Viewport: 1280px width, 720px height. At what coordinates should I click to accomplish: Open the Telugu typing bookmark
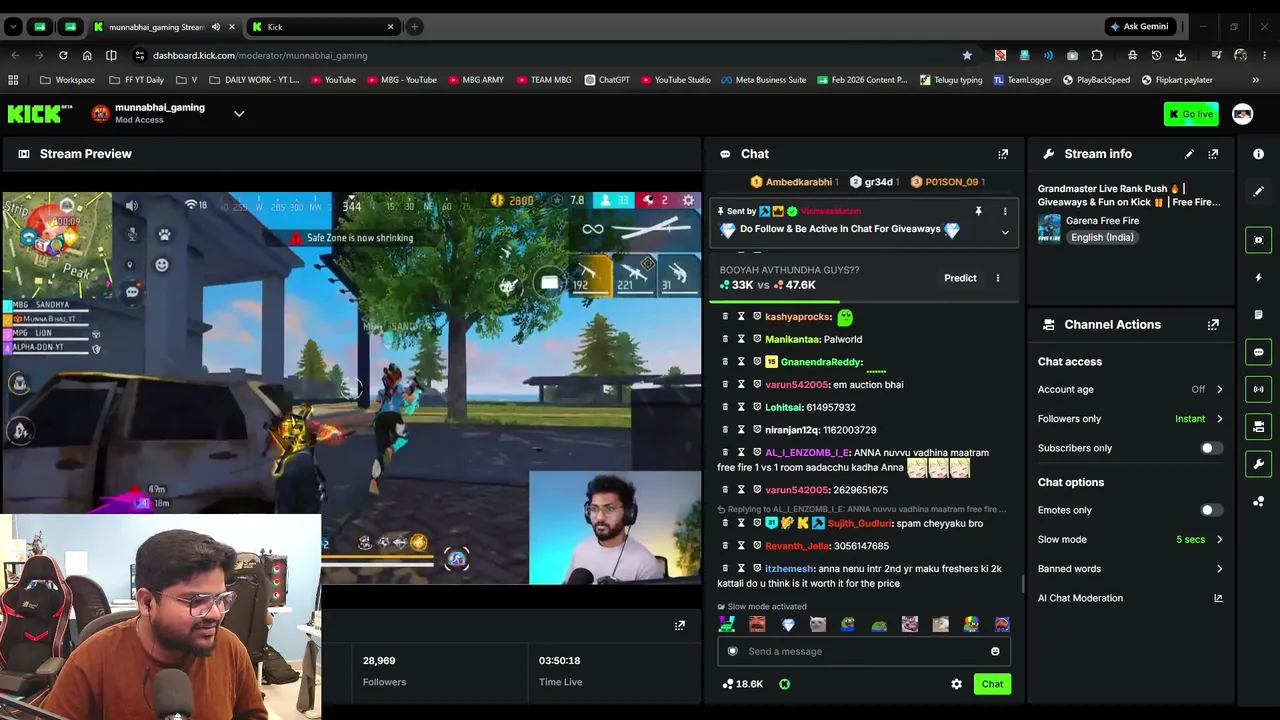(951, 80)
